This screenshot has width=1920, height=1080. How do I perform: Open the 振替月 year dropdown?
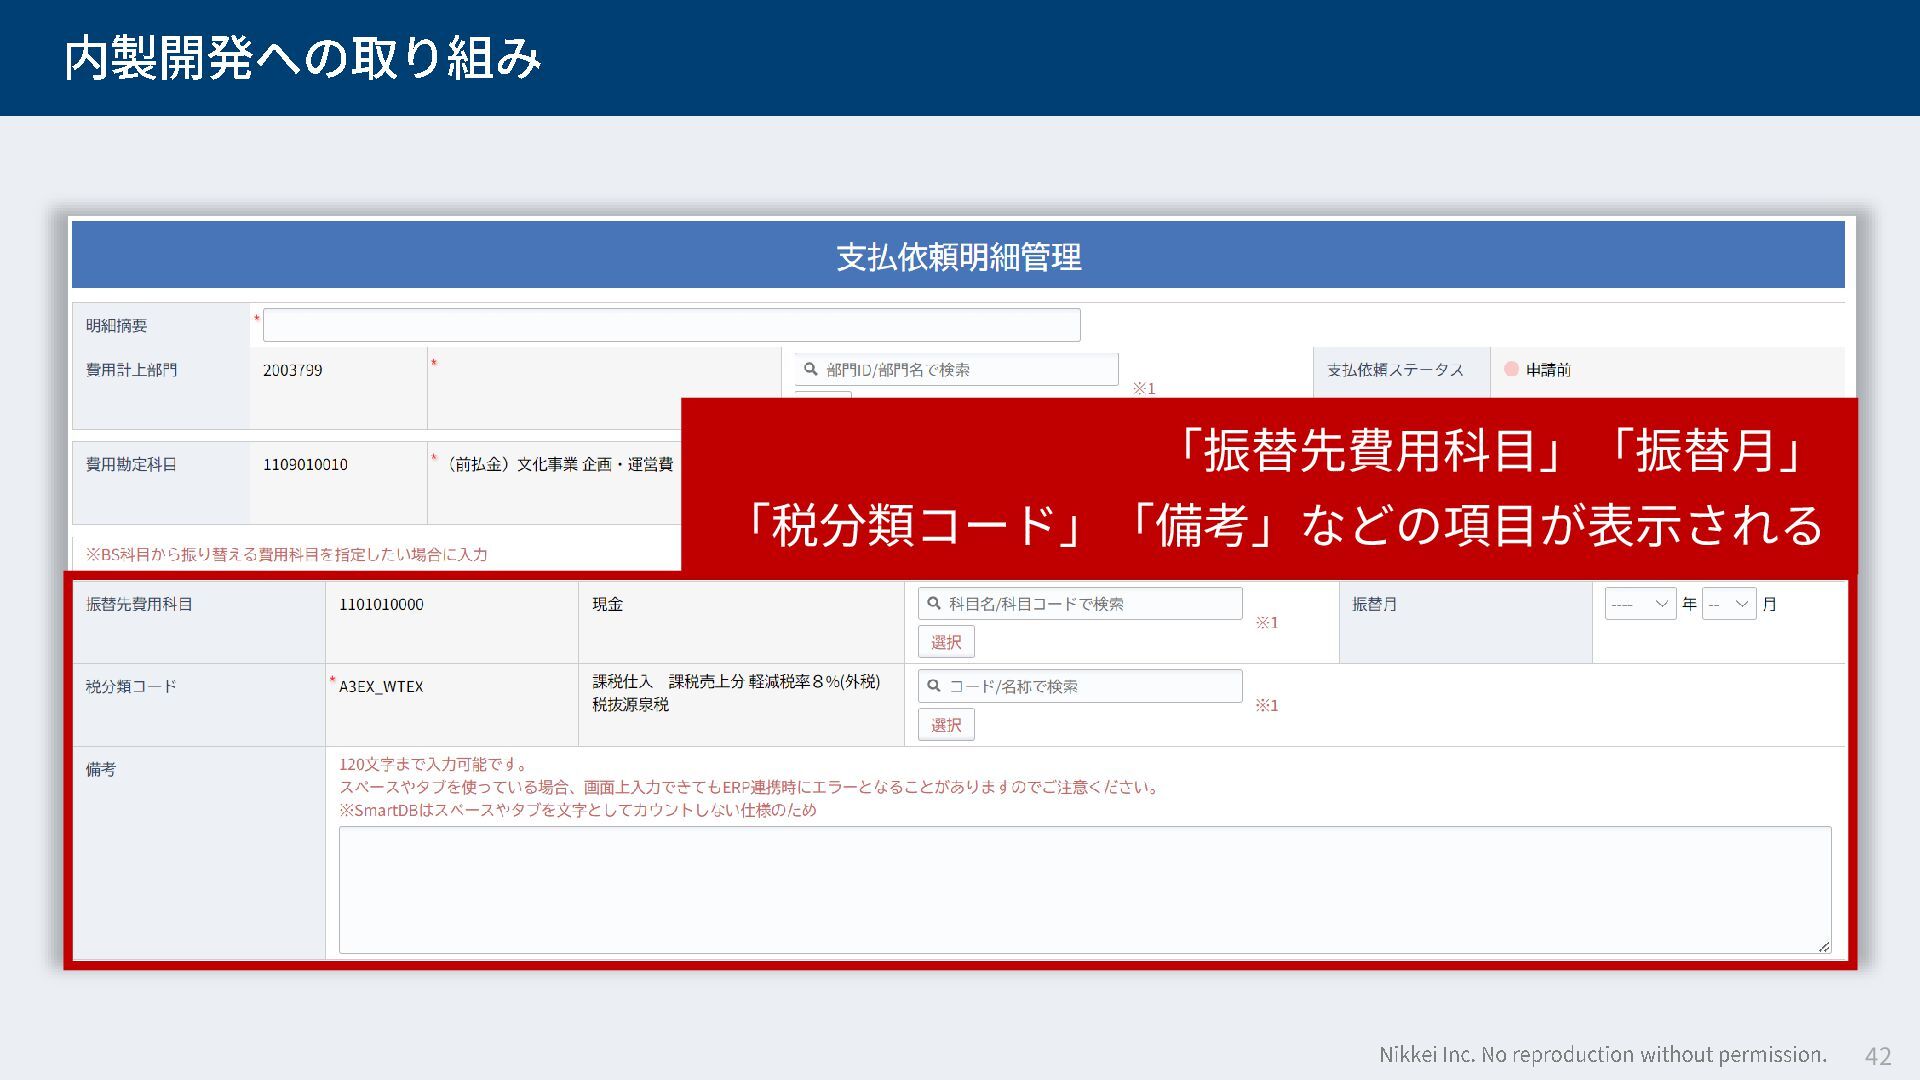1640,604
